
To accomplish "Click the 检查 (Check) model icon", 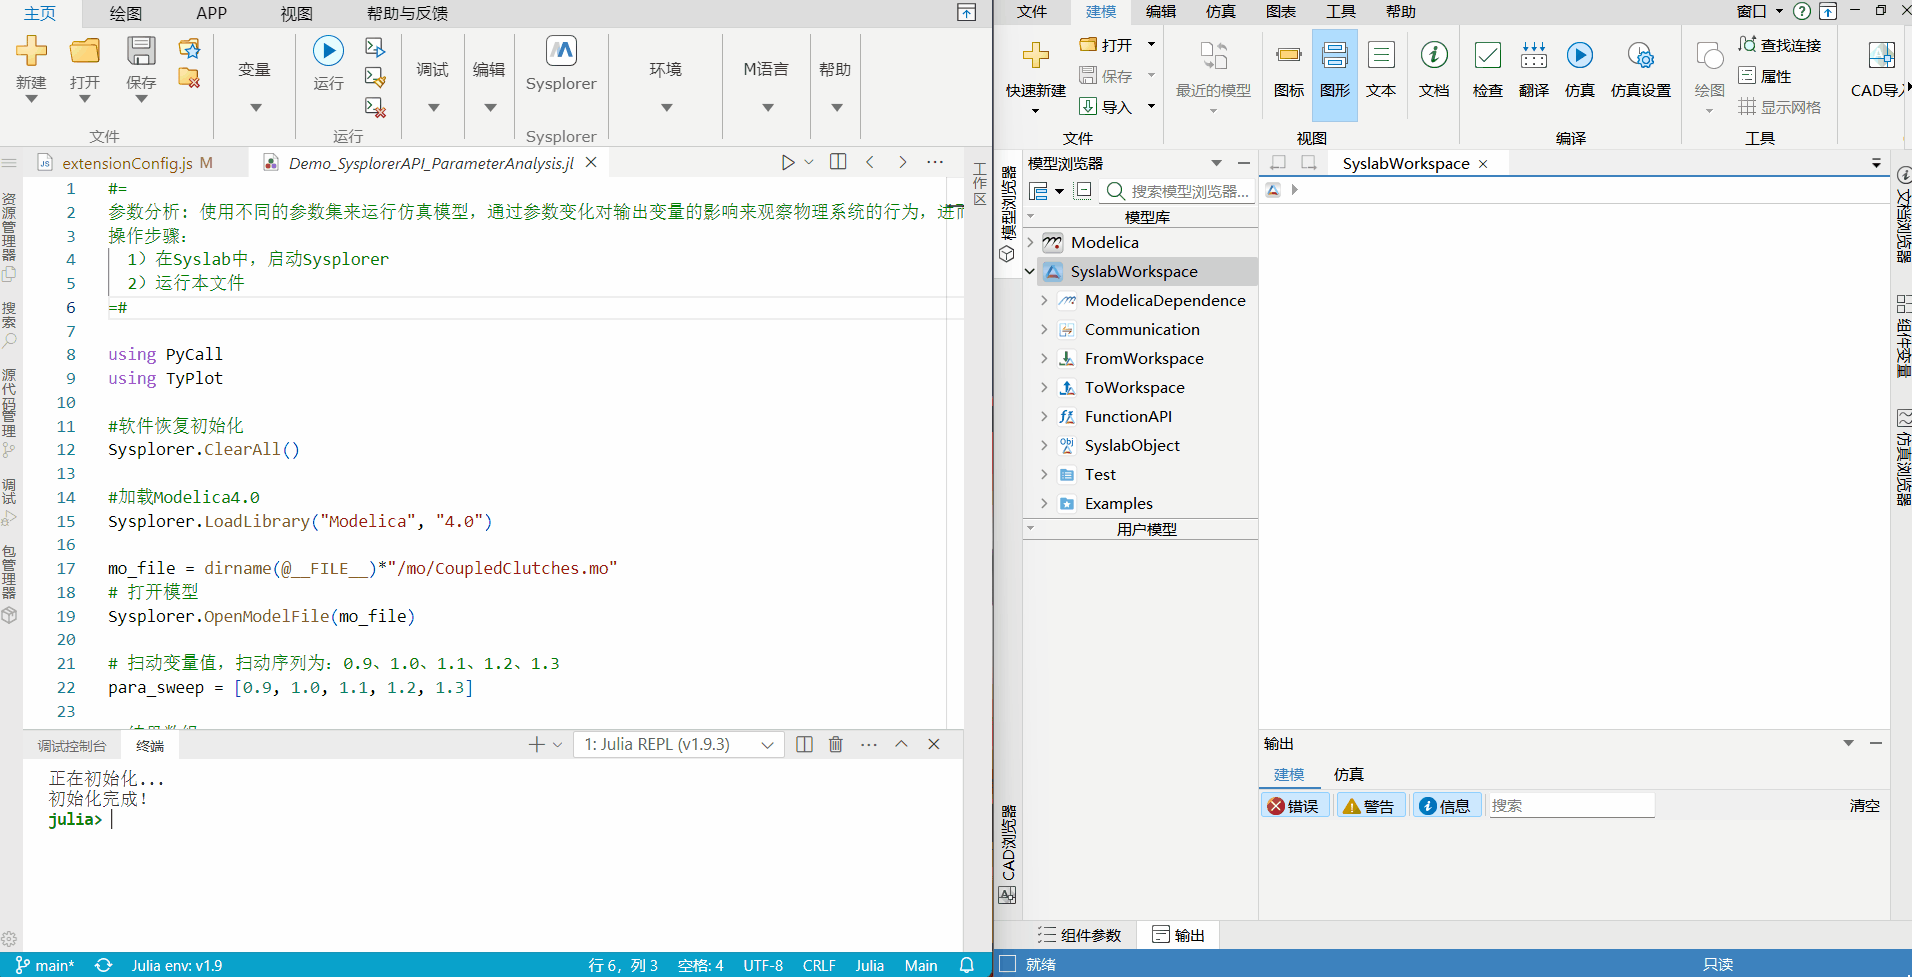I will pyautogui.click(x=1487, y=56).
